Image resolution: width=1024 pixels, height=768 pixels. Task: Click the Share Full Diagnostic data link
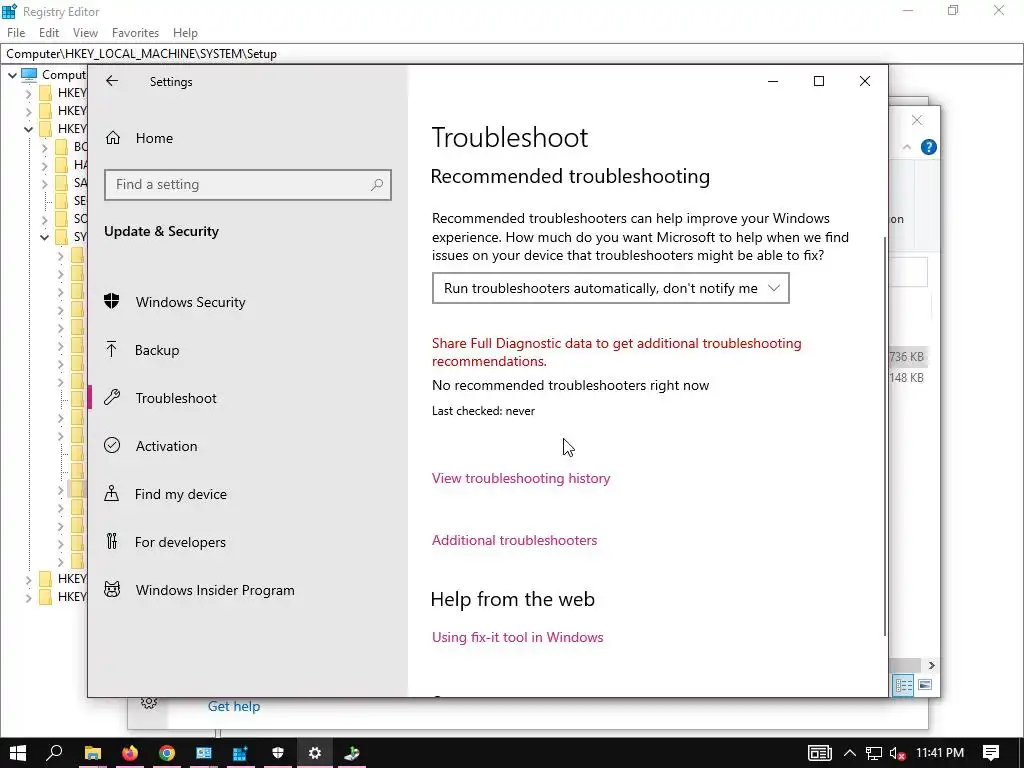(x=616, y=352)
